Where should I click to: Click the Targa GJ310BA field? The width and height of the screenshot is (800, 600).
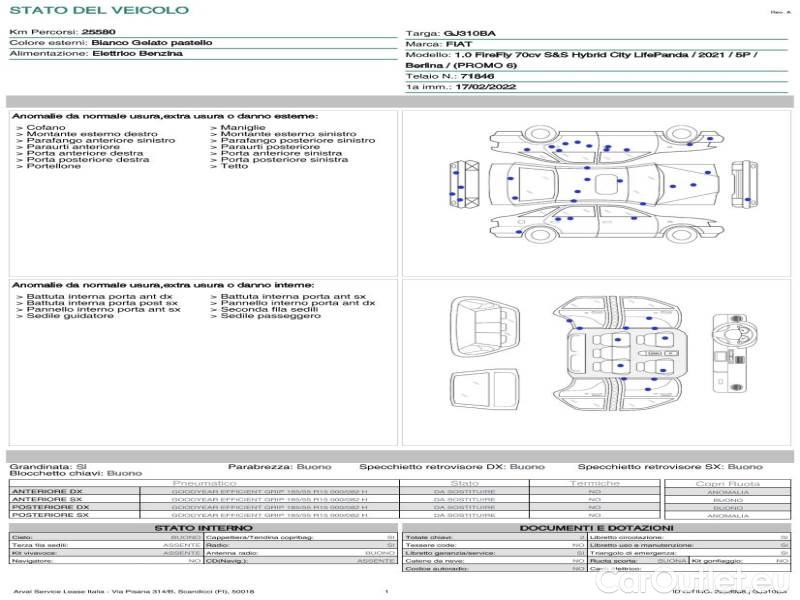tap(451, 33)
